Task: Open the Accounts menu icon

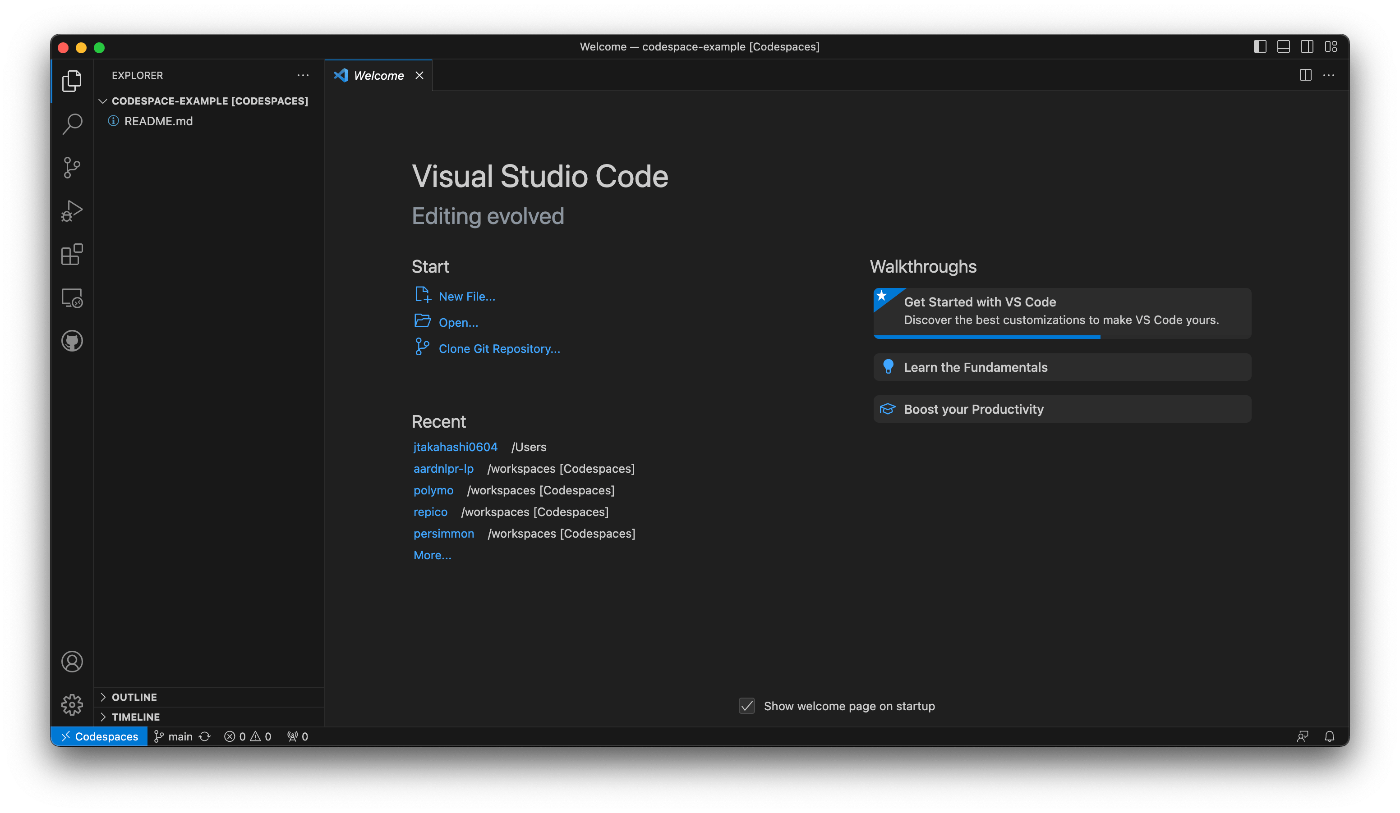Action: tap(72, 662)
